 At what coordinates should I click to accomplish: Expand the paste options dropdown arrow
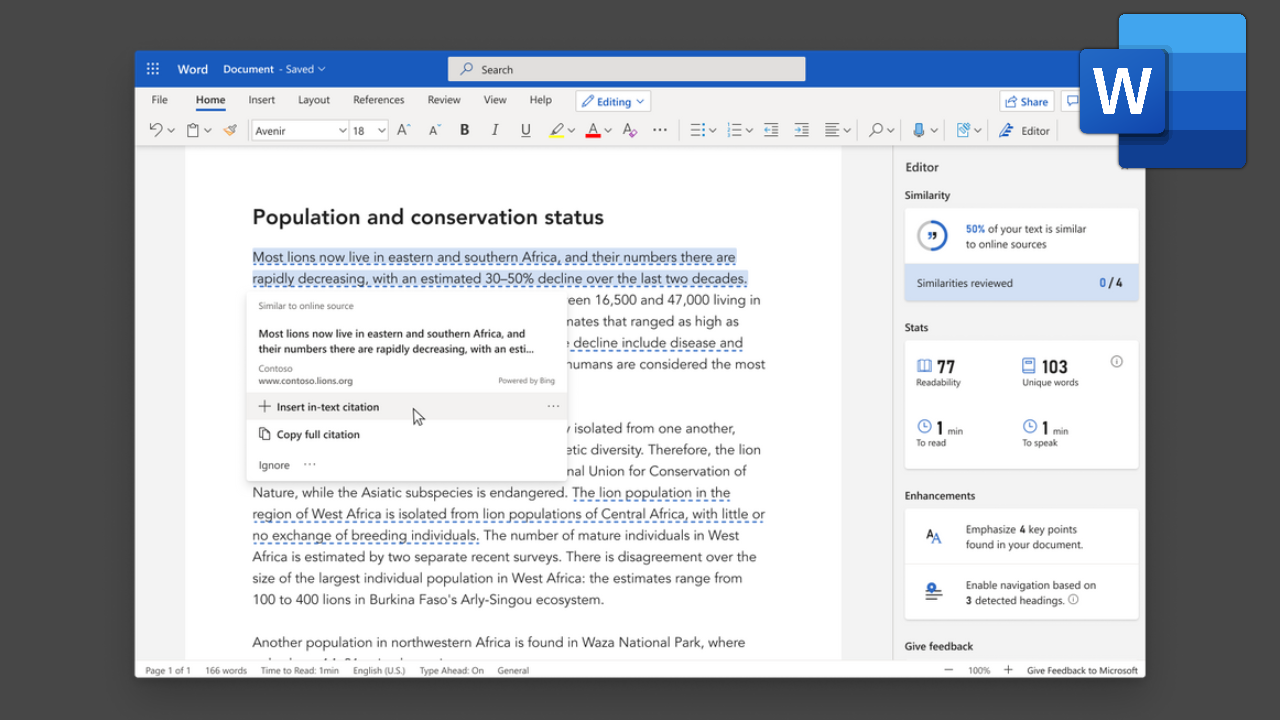(x=209, y=131)
